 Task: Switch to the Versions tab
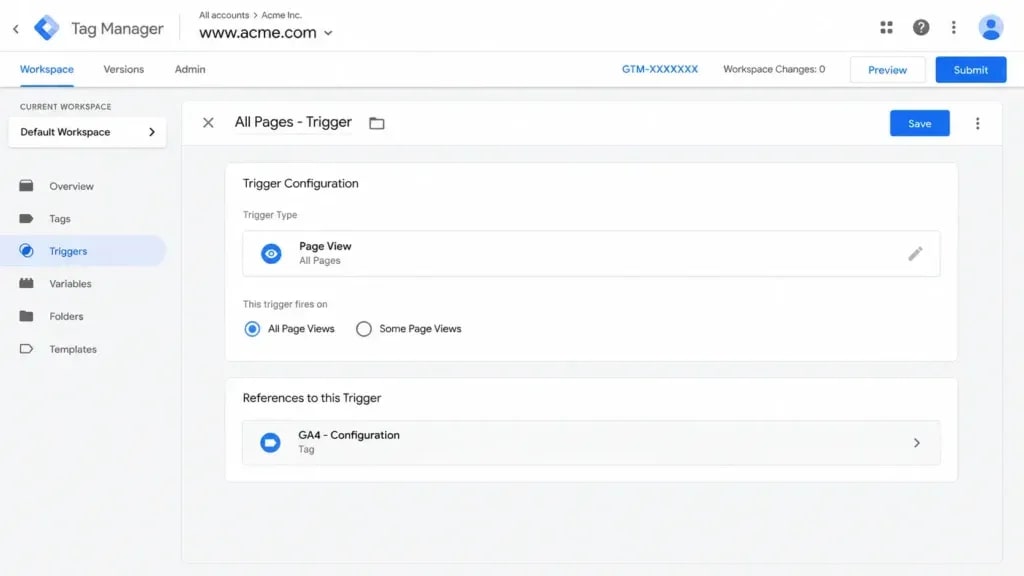[x=123, y=69]
